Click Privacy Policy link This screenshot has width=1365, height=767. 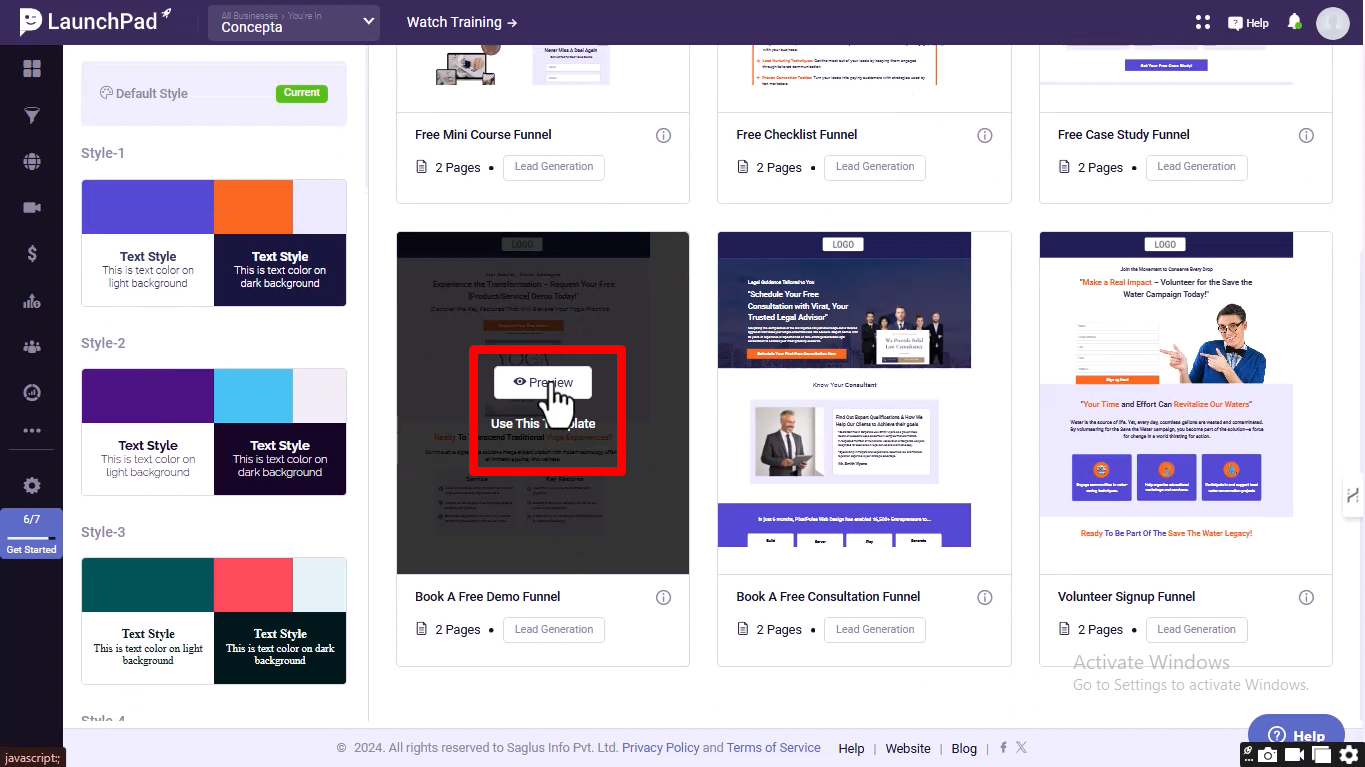click(661, 748)
